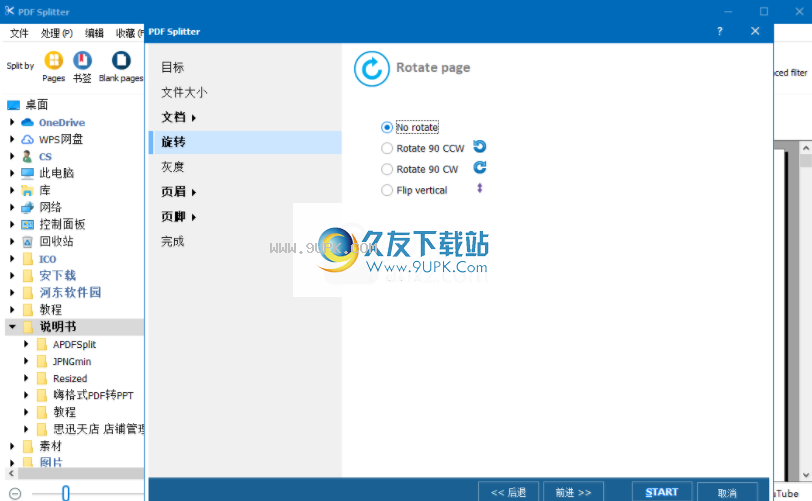812x501 pixels.
Task: Collapse the 说明书 folder node
Action: pyautogui.click(x=12, y=327)
